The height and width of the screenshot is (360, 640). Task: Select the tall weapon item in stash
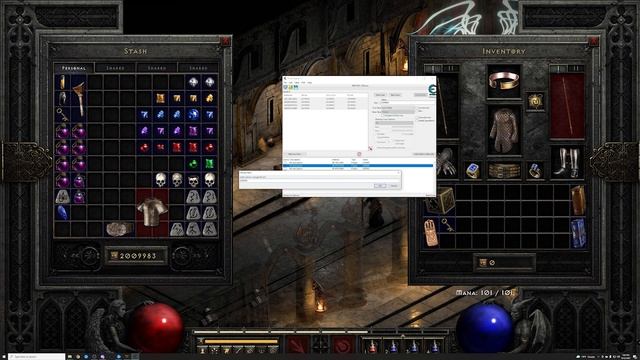(79, 98)
